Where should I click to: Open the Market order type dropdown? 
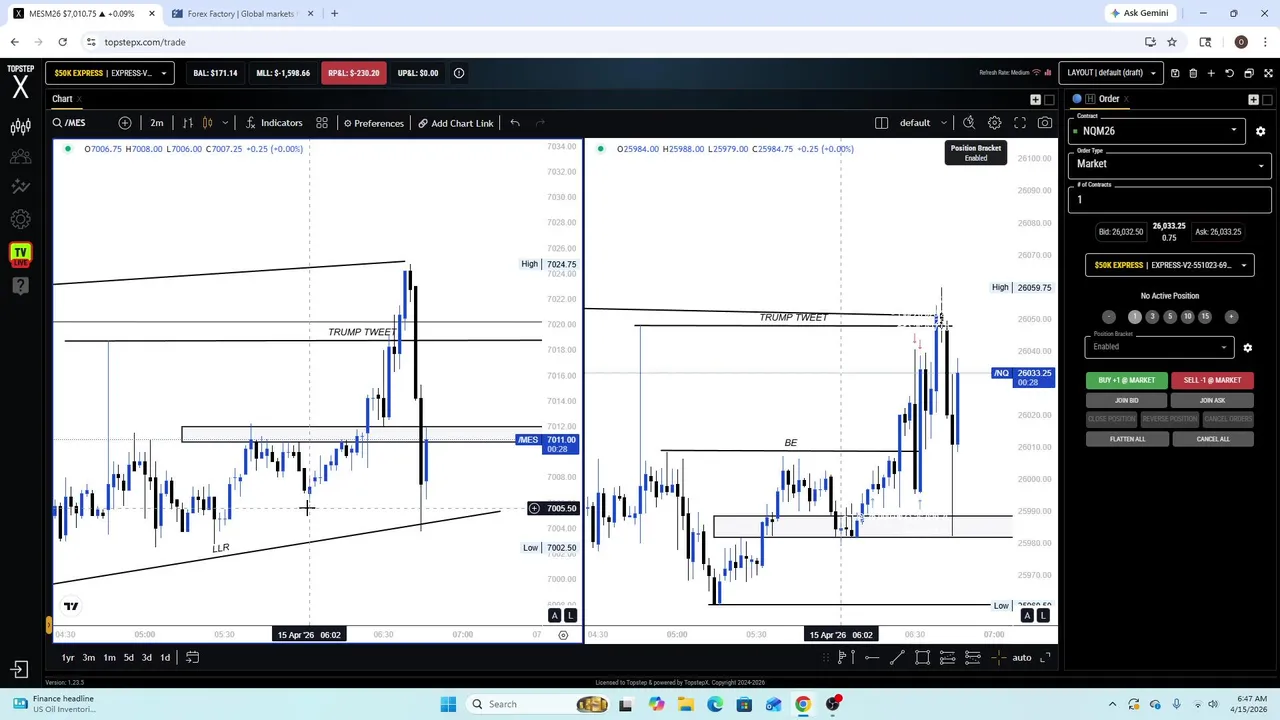point(1170,164)
